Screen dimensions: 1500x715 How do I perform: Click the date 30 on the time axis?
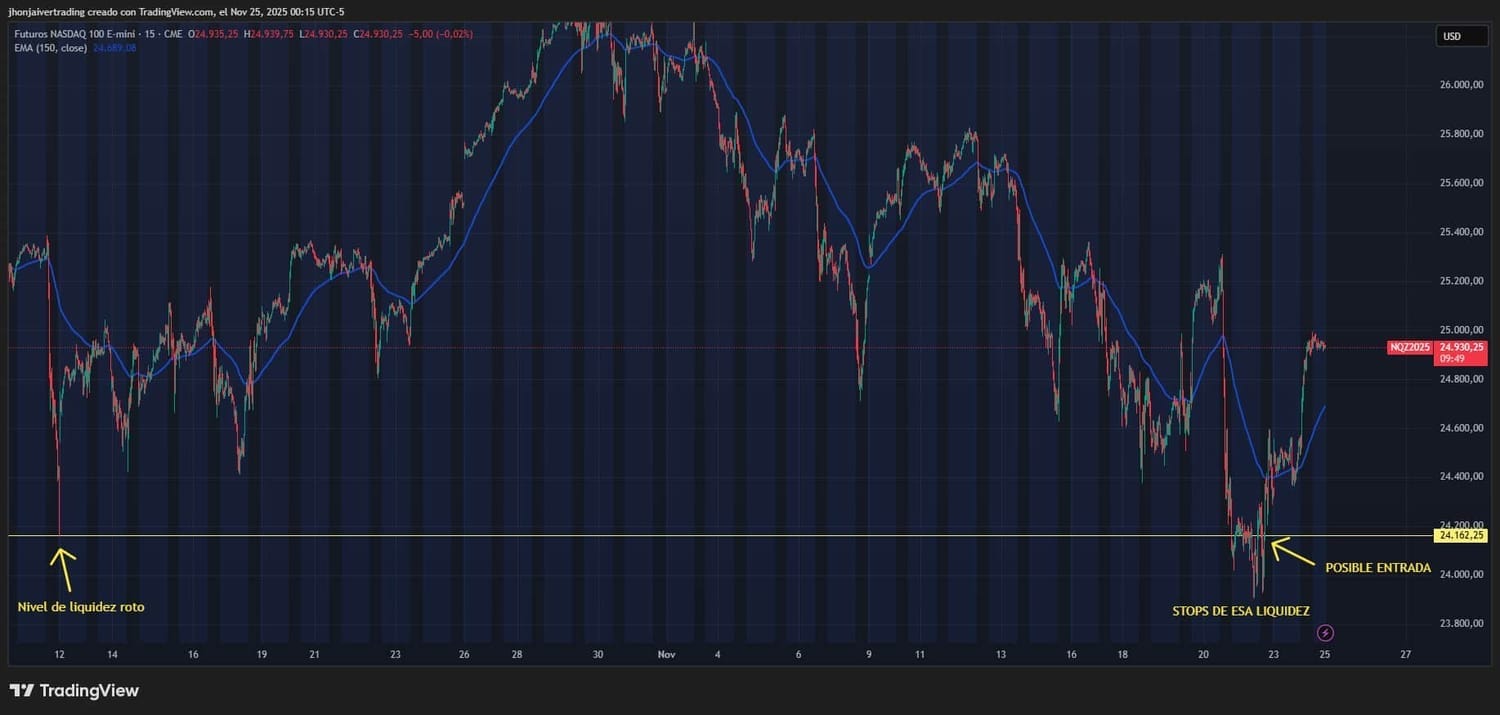point(598,655)
